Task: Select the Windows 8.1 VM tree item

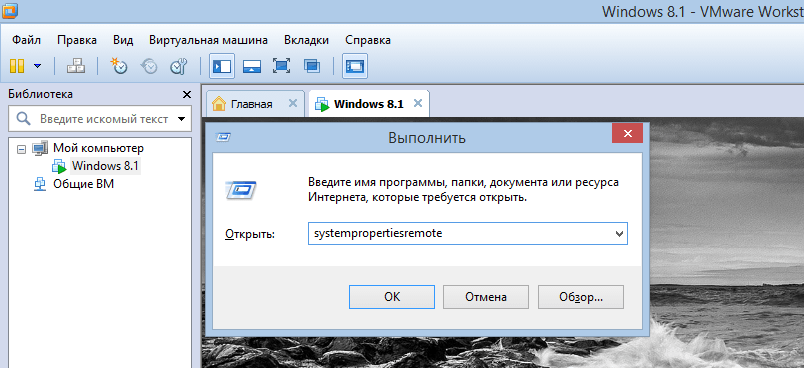Action: pos(105,166)
